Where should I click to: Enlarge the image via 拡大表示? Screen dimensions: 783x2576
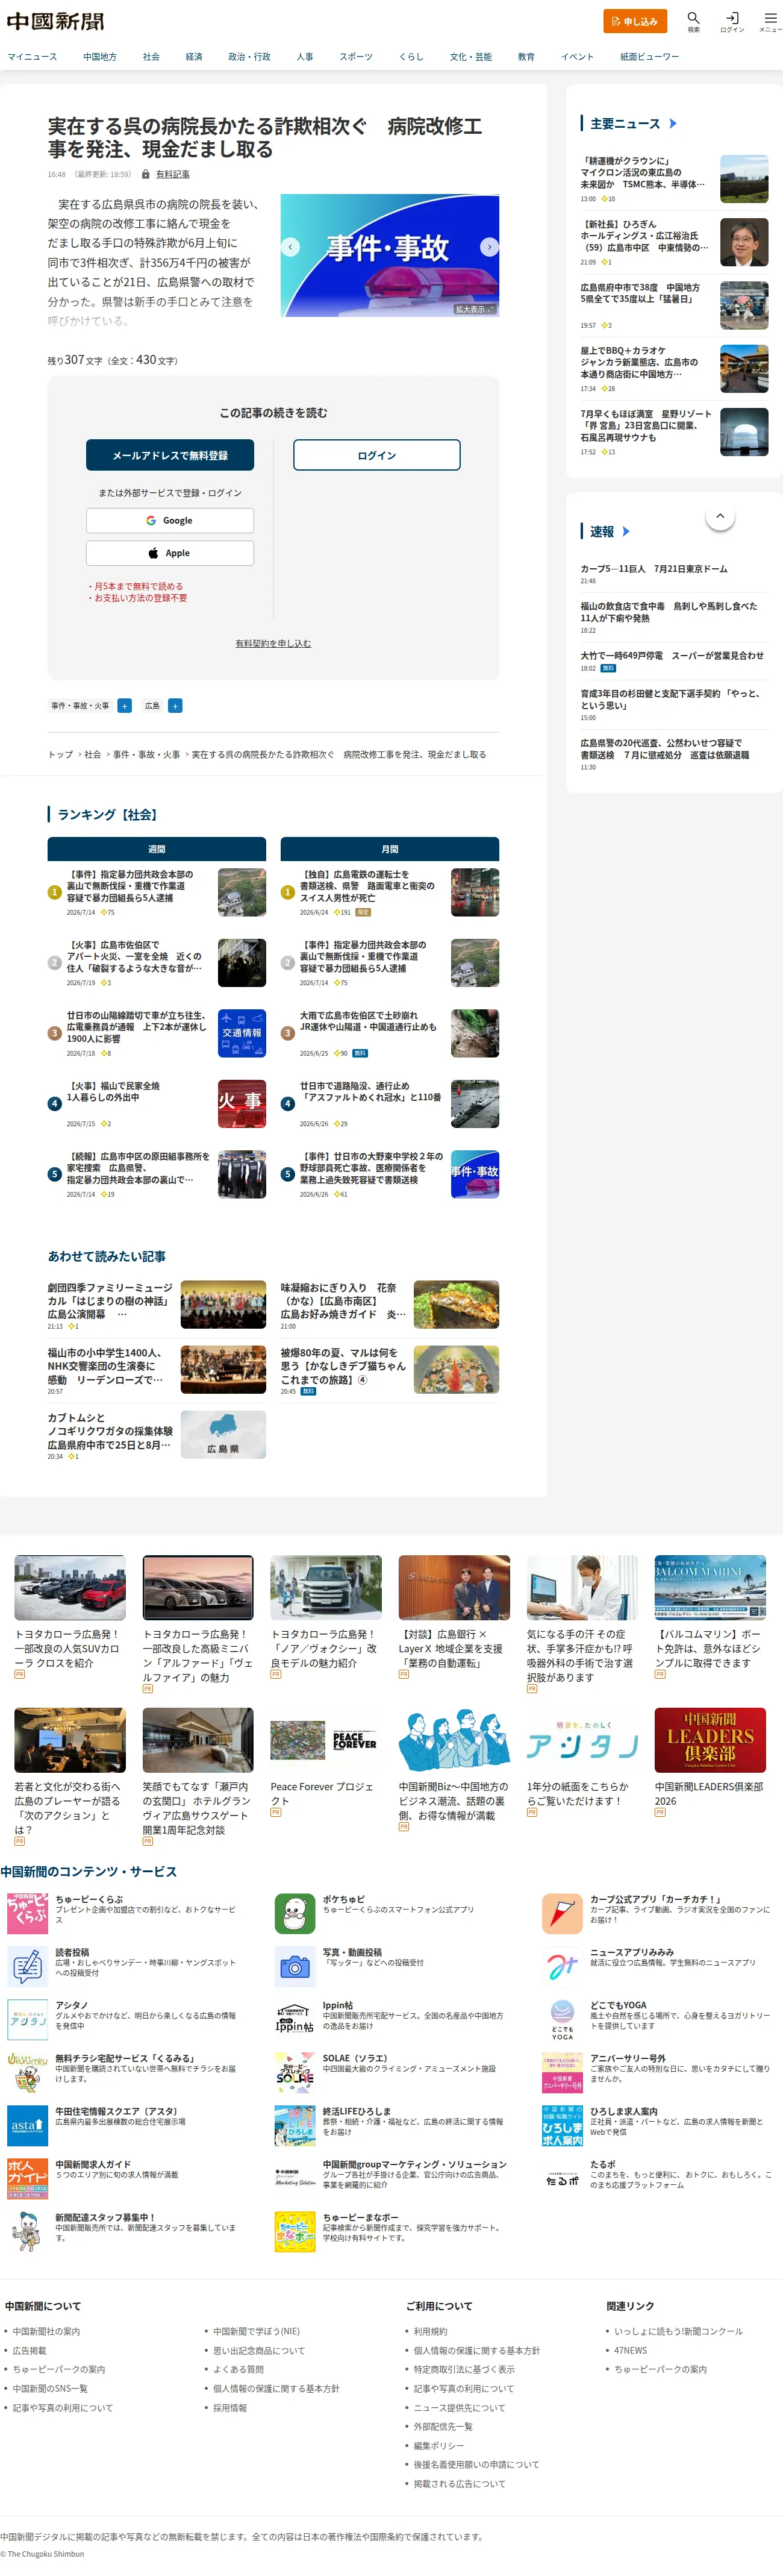(x=475, y=309)
